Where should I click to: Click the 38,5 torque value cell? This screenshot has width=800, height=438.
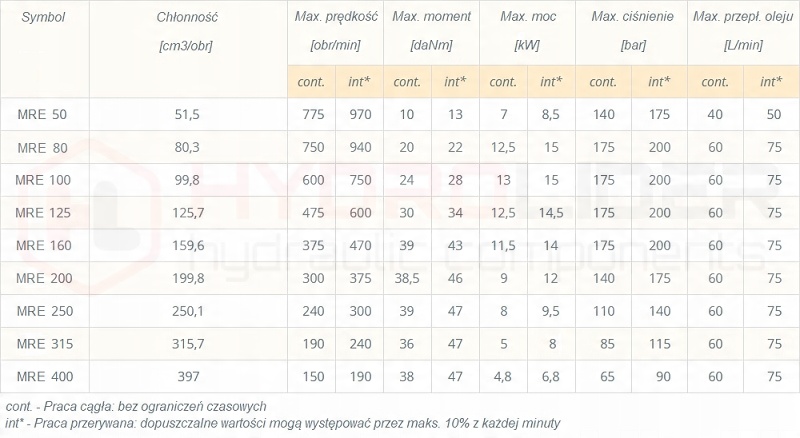coord(407,279)
